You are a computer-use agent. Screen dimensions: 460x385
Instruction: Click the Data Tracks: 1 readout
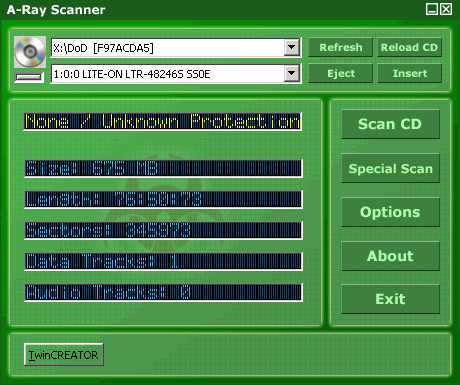pos(163,261)
